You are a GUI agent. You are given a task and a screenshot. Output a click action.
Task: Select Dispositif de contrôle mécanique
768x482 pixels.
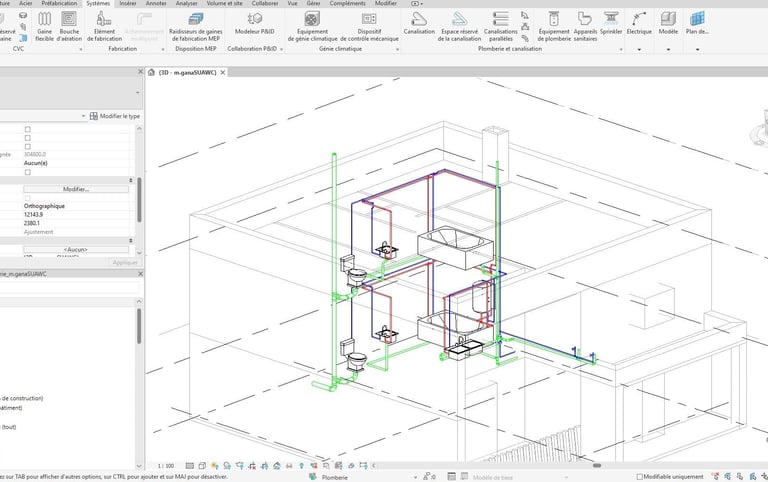point(369,26)
